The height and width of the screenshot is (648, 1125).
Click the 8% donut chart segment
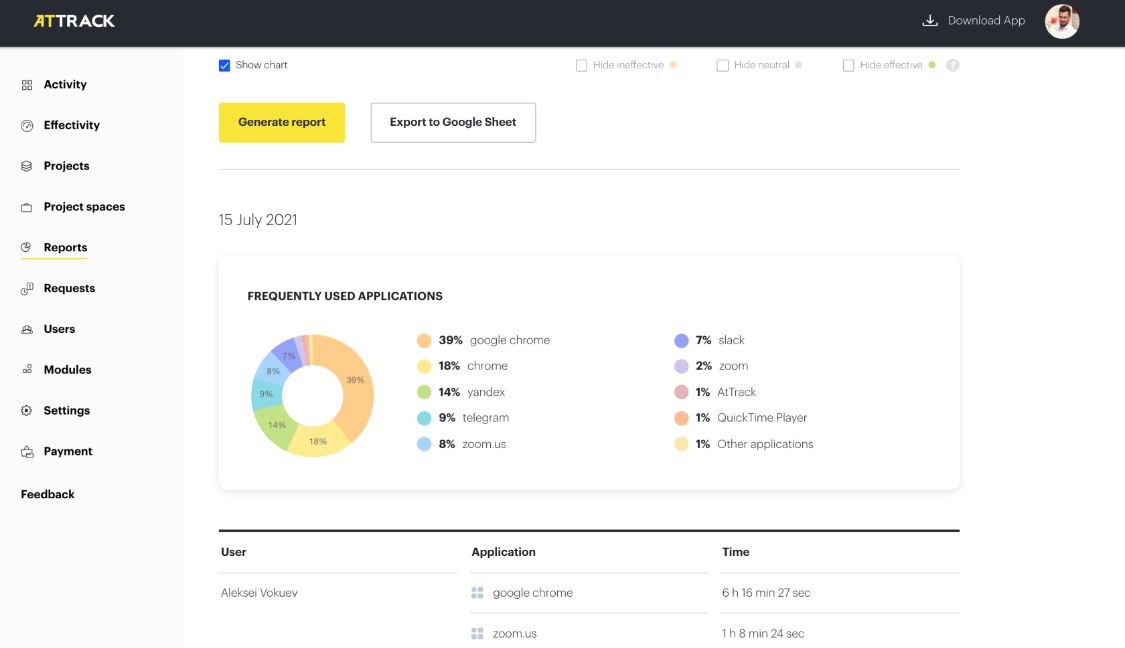(273, 370)
